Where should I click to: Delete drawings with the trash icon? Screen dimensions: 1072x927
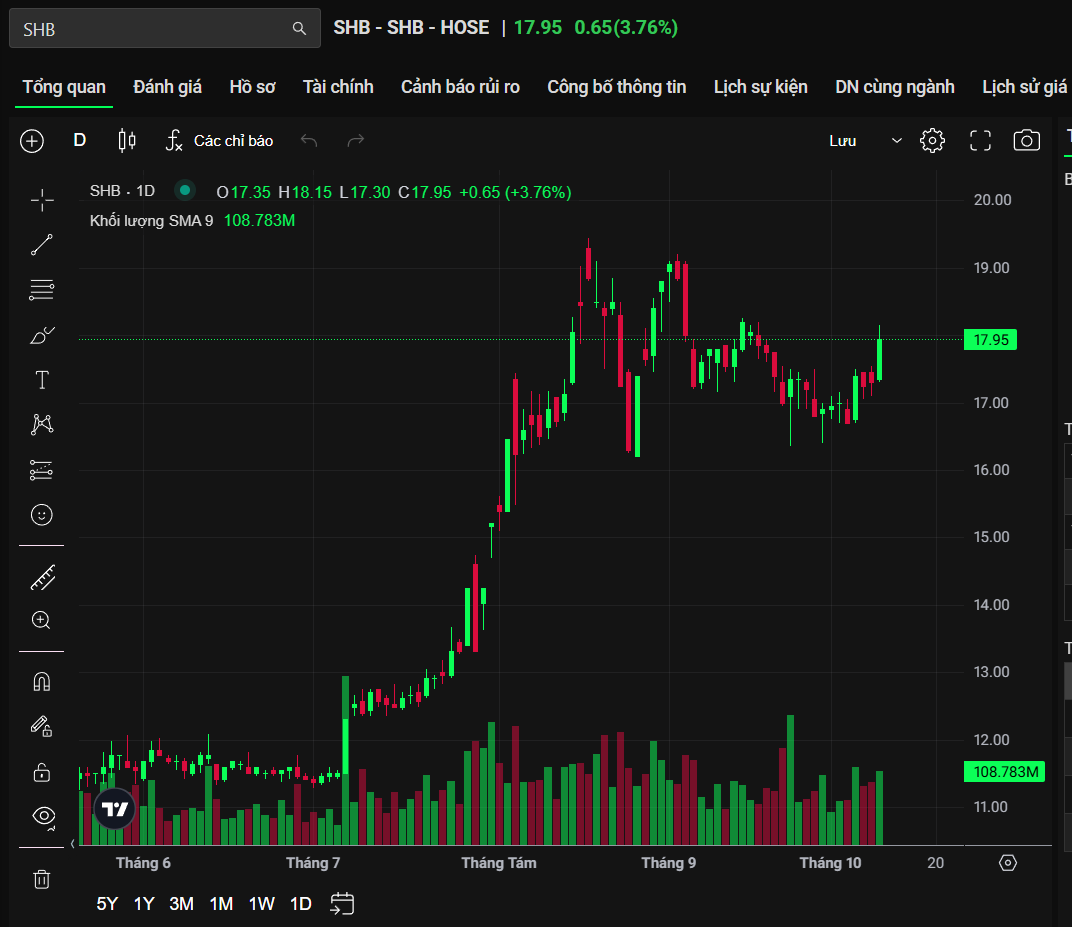42,879
